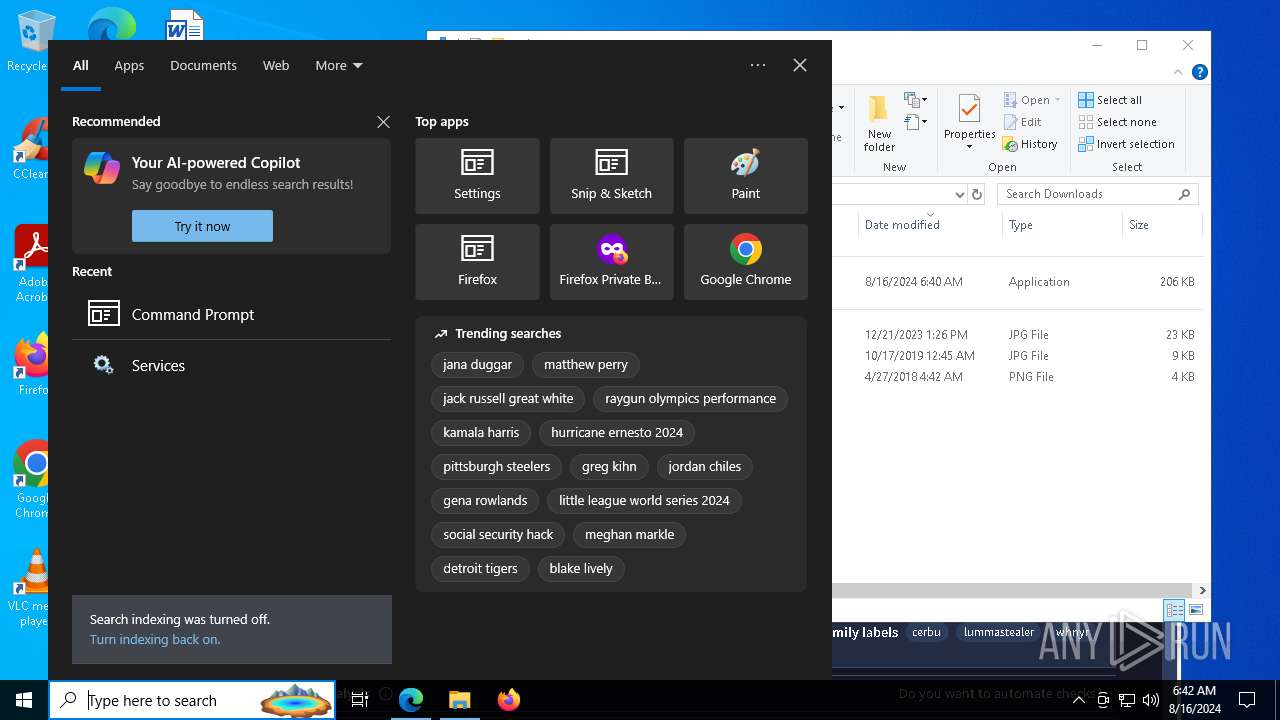
Task: Open Task View on taskbar
Action: point(360,700)
